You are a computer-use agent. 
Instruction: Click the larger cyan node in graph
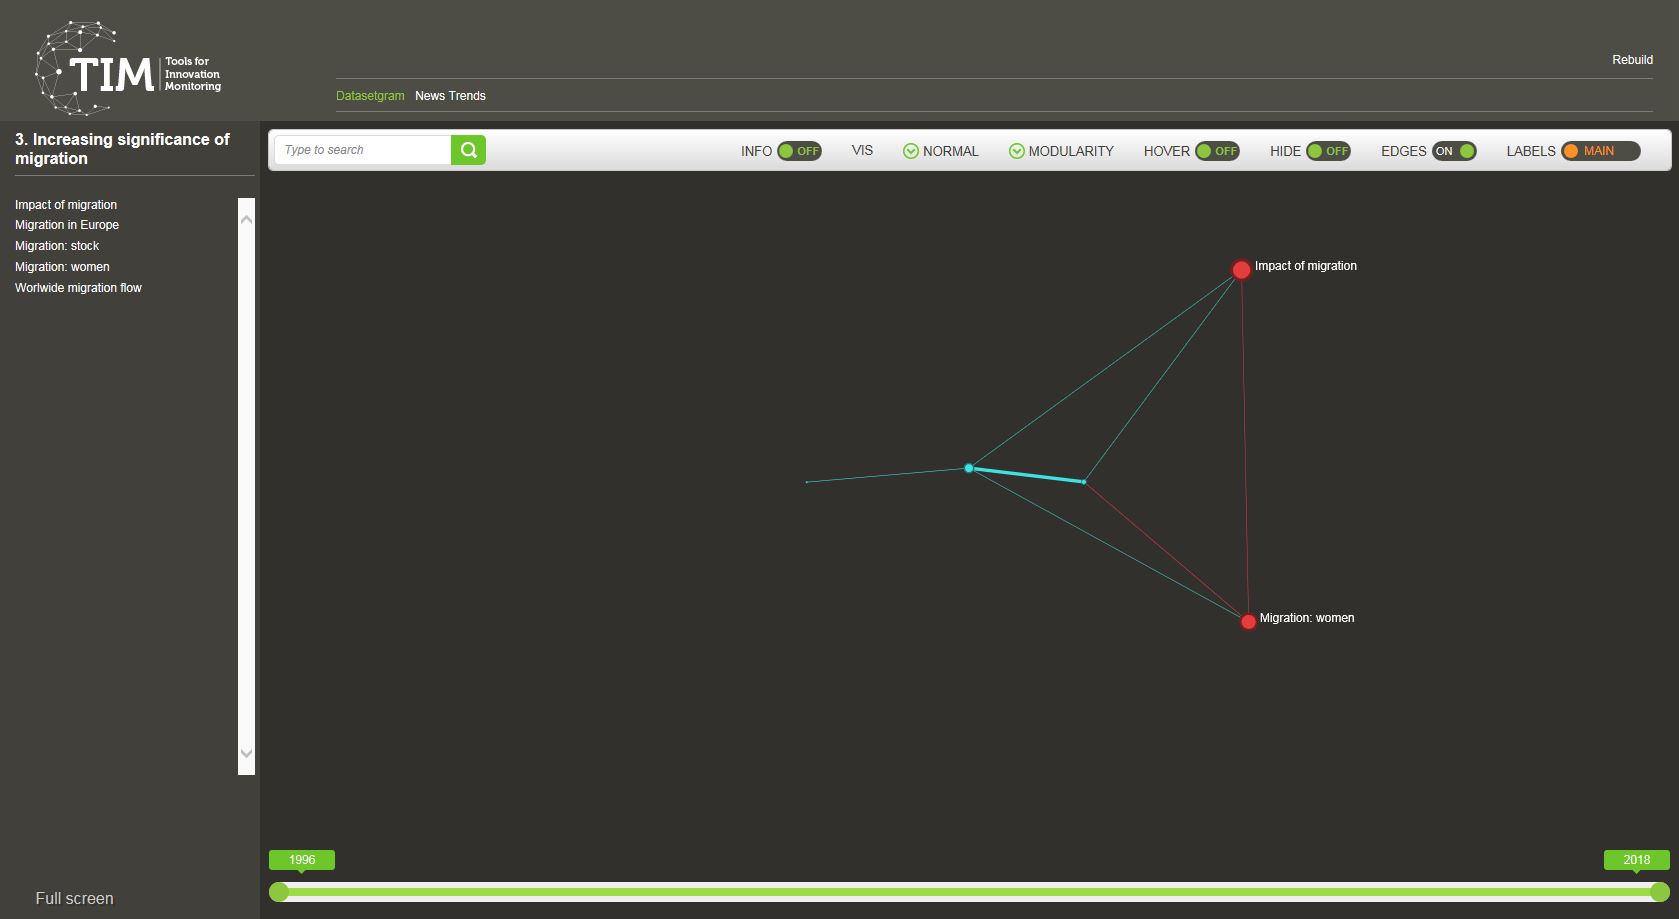[968, 468]
